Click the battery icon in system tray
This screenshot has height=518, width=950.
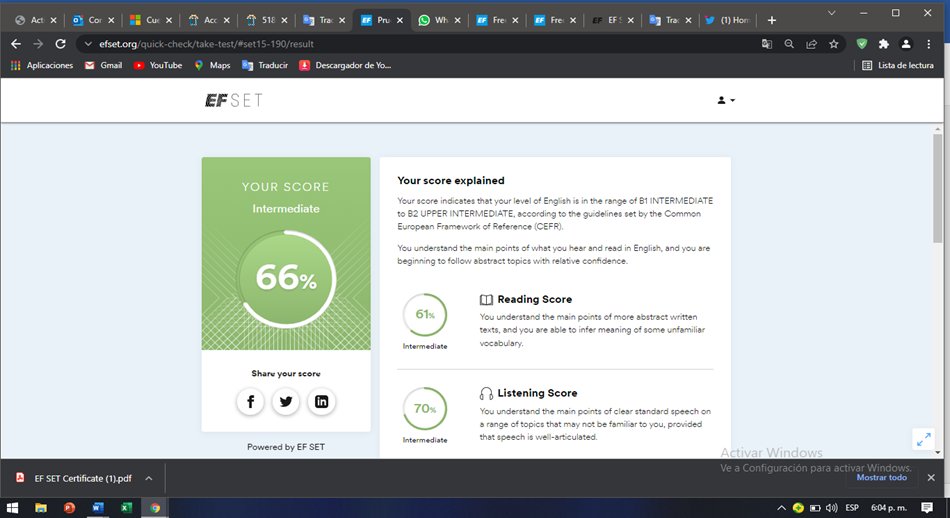pyautogui.click(x=815, y=508)
